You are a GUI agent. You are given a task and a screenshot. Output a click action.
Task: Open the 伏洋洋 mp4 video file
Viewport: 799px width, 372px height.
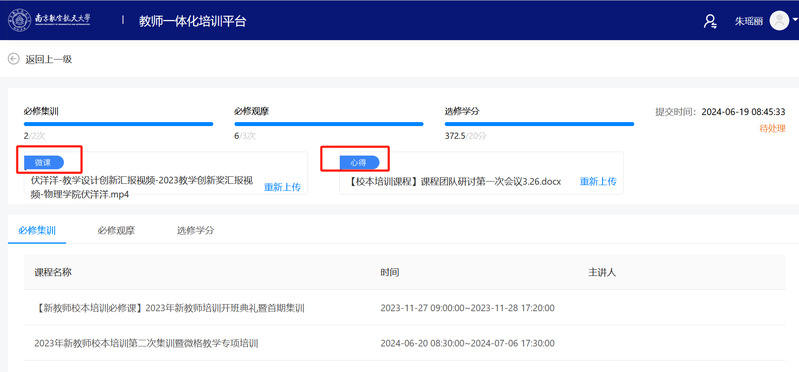142,188
